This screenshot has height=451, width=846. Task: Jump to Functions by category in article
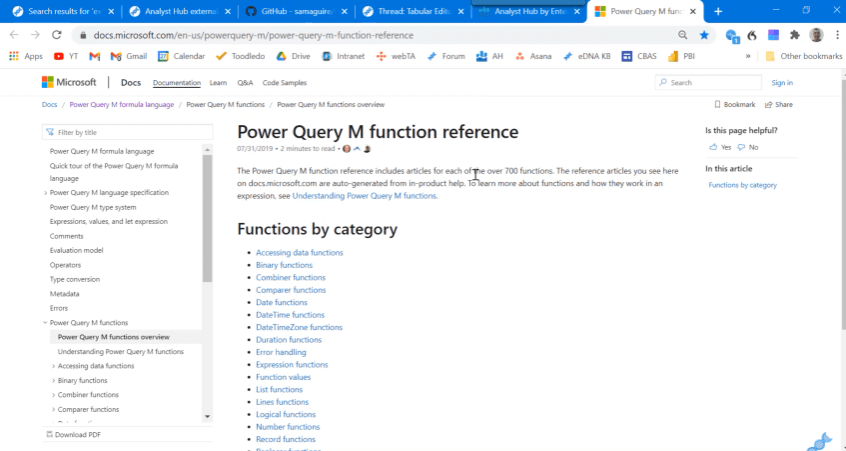click(742, 185)
